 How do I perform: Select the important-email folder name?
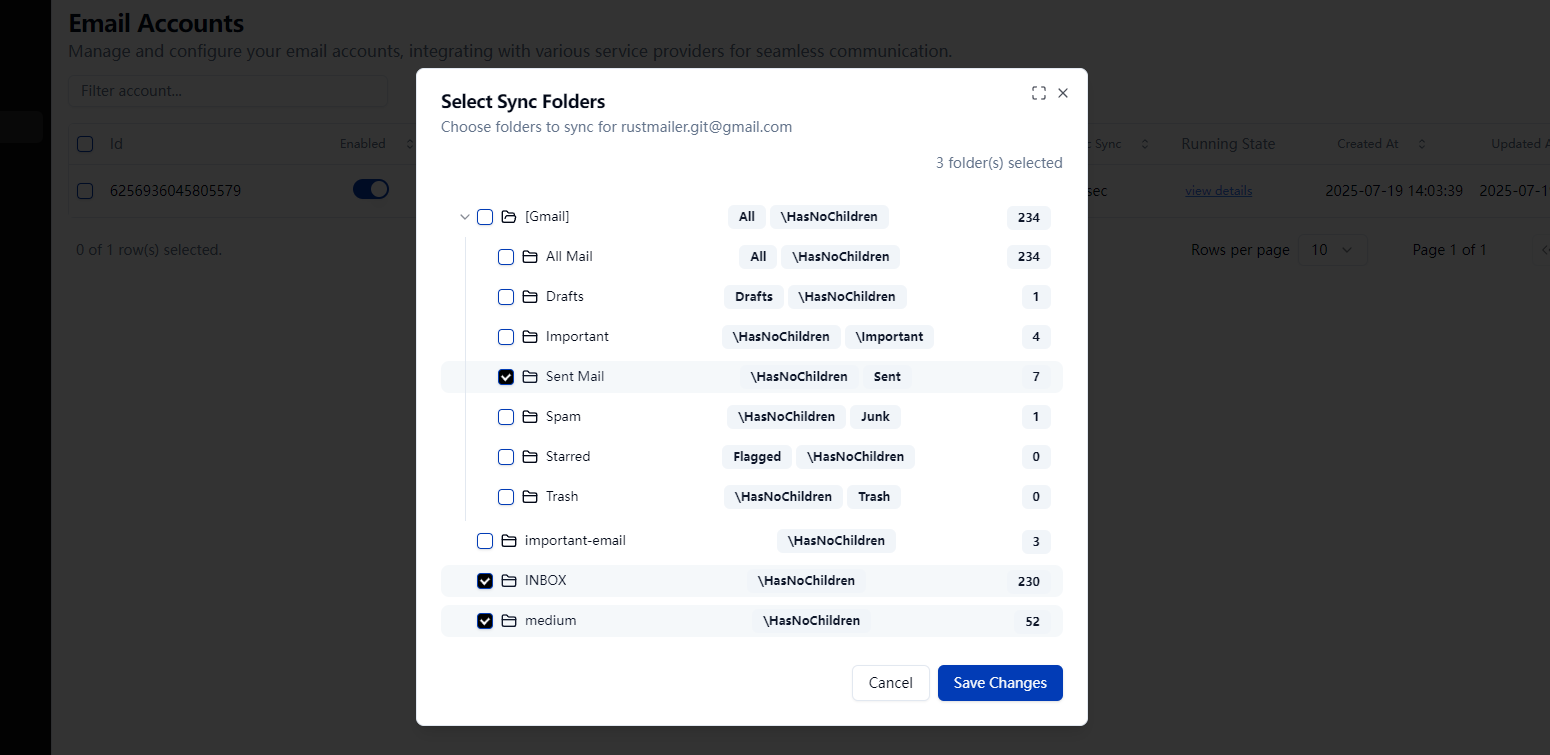click(x=575, y=541)
